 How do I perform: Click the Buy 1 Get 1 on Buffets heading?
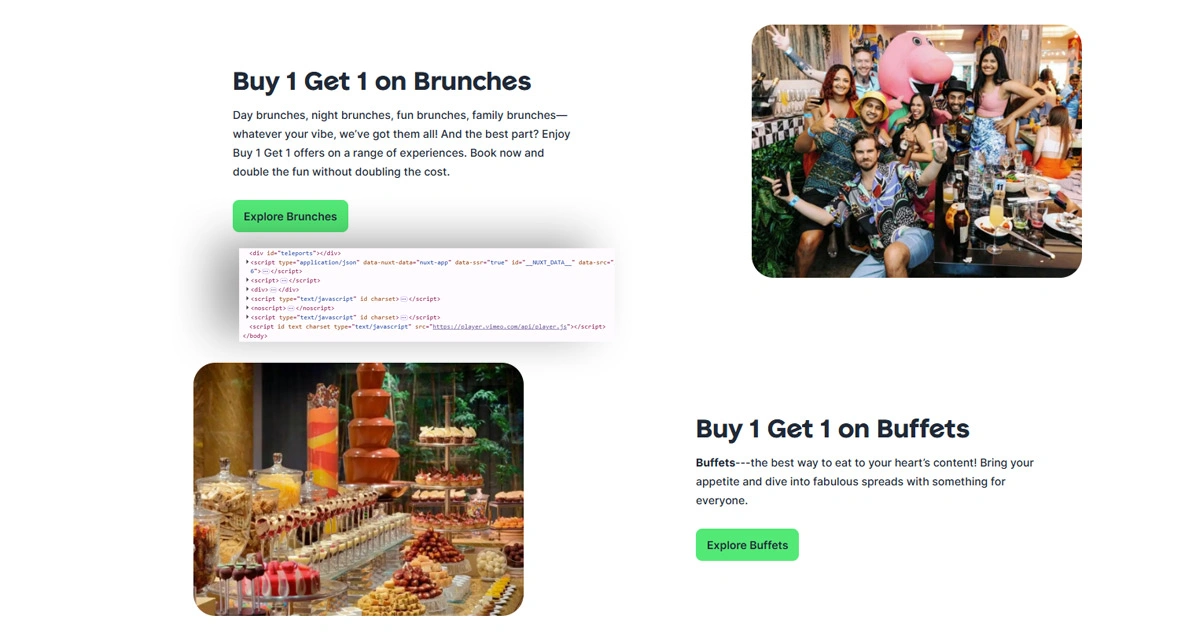point(833,428)
